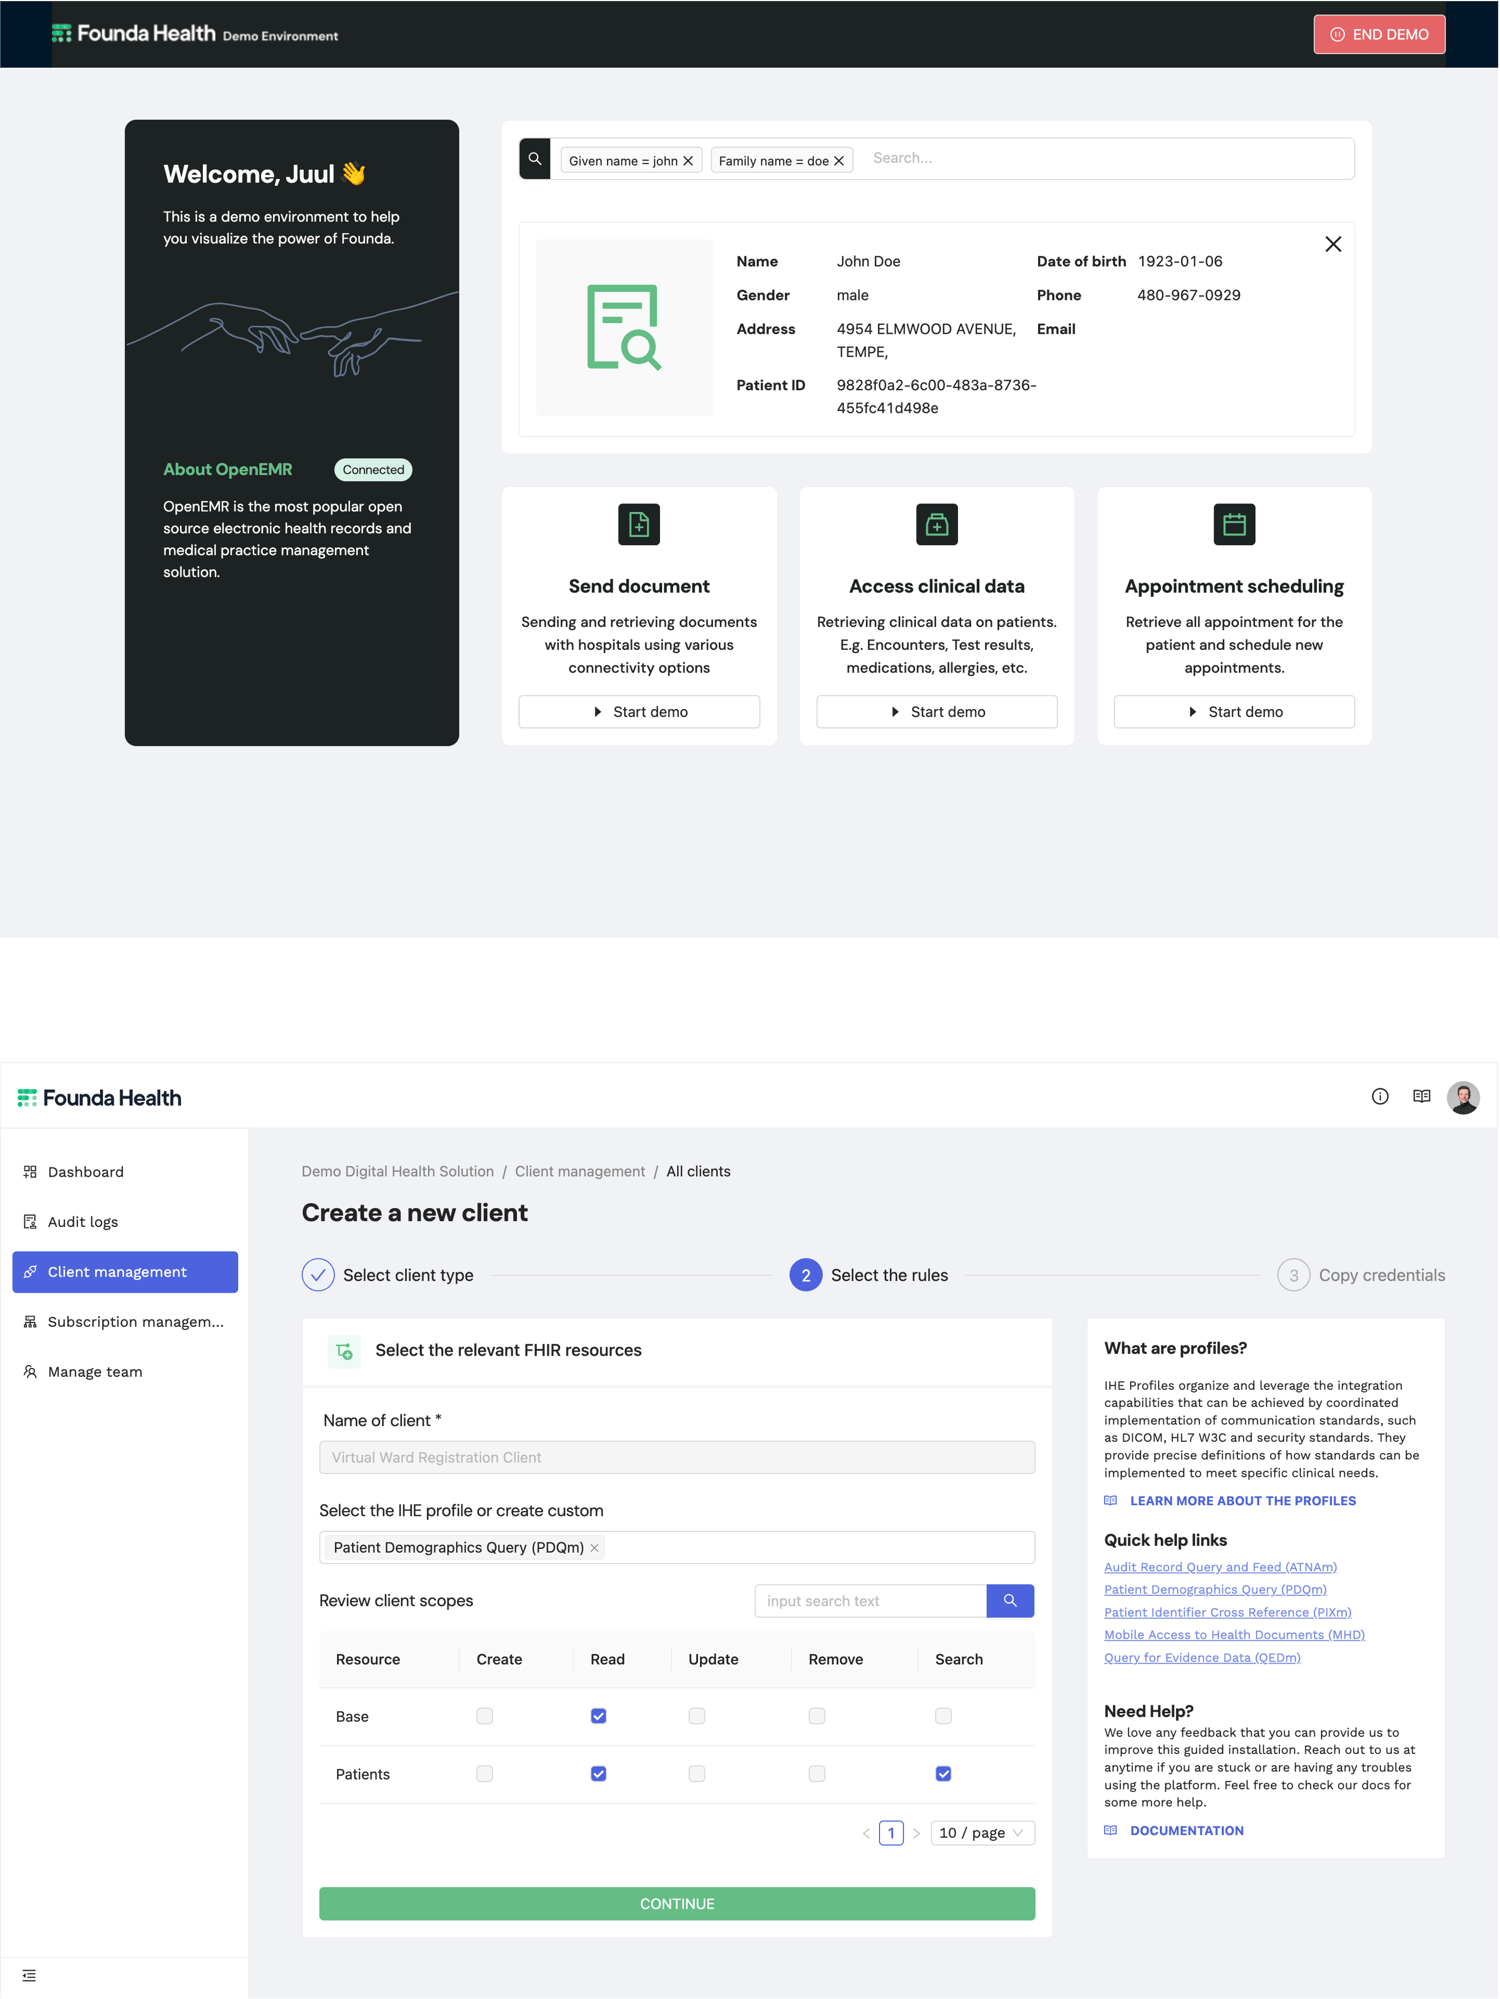The height and width of the screenshot is (1999, 1500).
Task: Uncheck Read checkbox for Patients
Action: (599, 1774)
